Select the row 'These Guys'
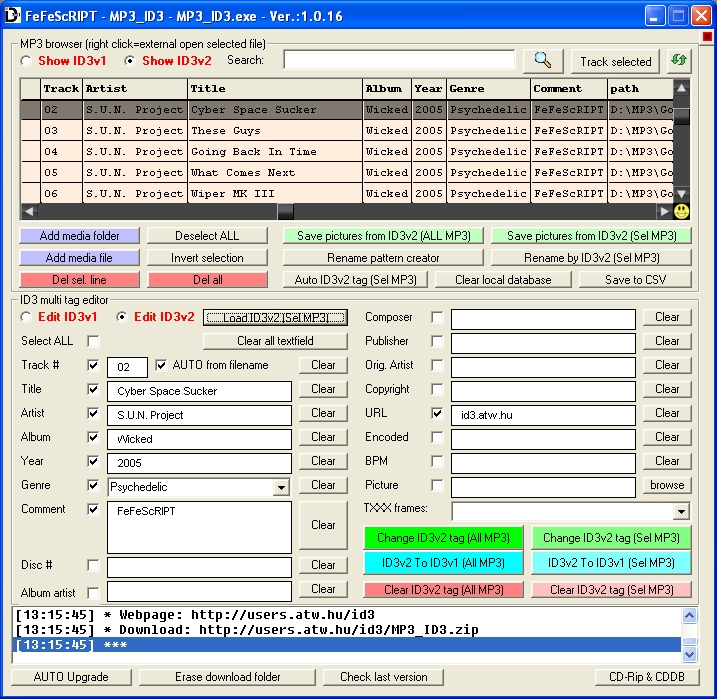 (x=347, y=131)
